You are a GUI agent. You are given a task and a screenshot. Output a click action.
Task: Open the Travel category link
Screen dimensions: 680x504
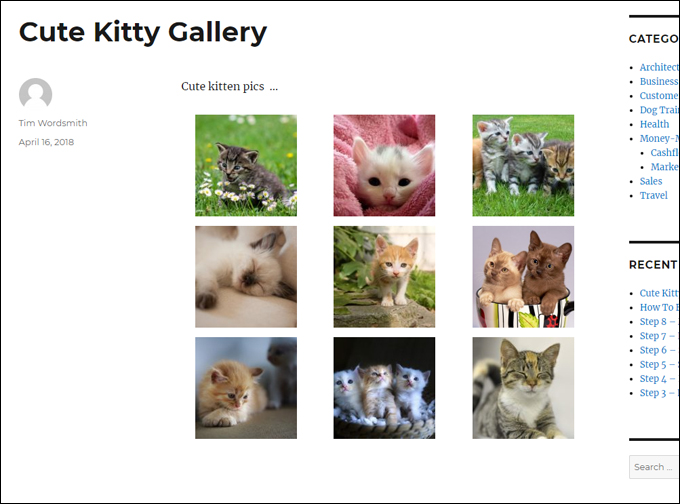(654, 195)
